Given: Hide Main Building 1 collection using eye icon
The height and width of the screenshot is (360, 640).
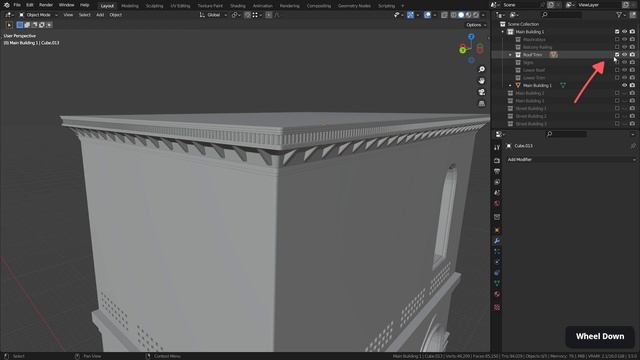Looking at the screenshot, I should pos(624,31).
